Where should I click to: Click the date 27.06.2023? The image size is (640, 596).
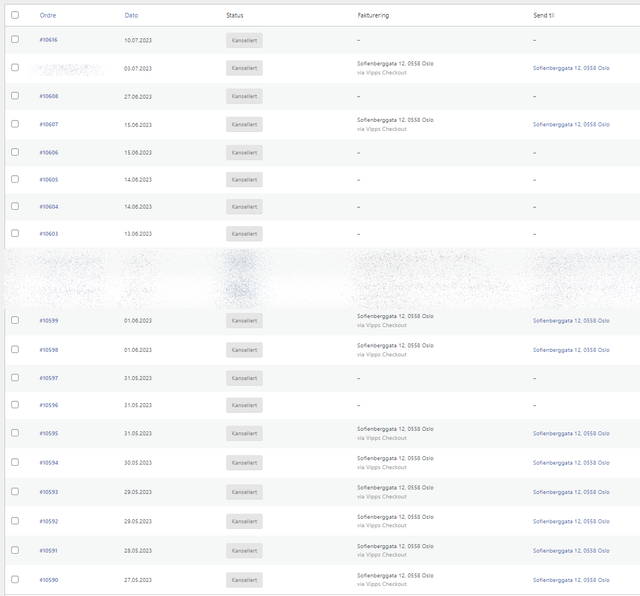click(138, 97)
